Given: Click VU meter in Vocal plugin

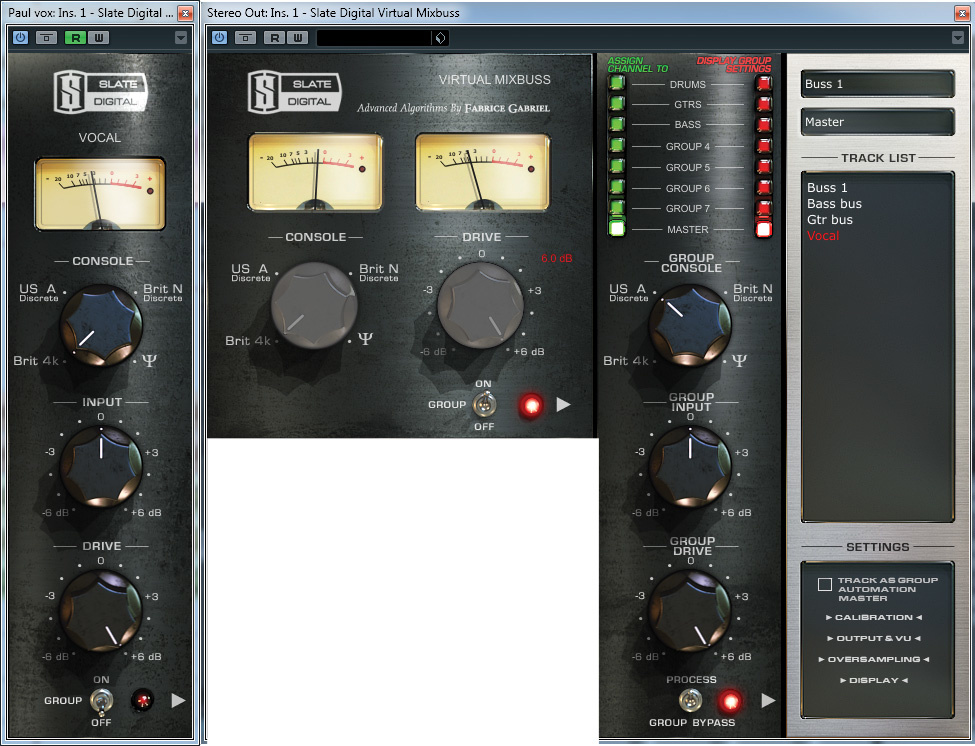Looking at the screenshot, I should tap(100, 194).
